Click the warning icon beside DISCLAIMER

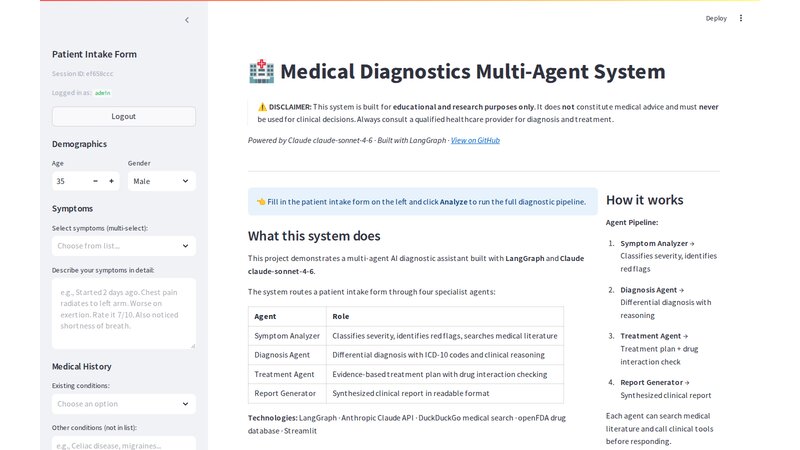tap(262, 107)
